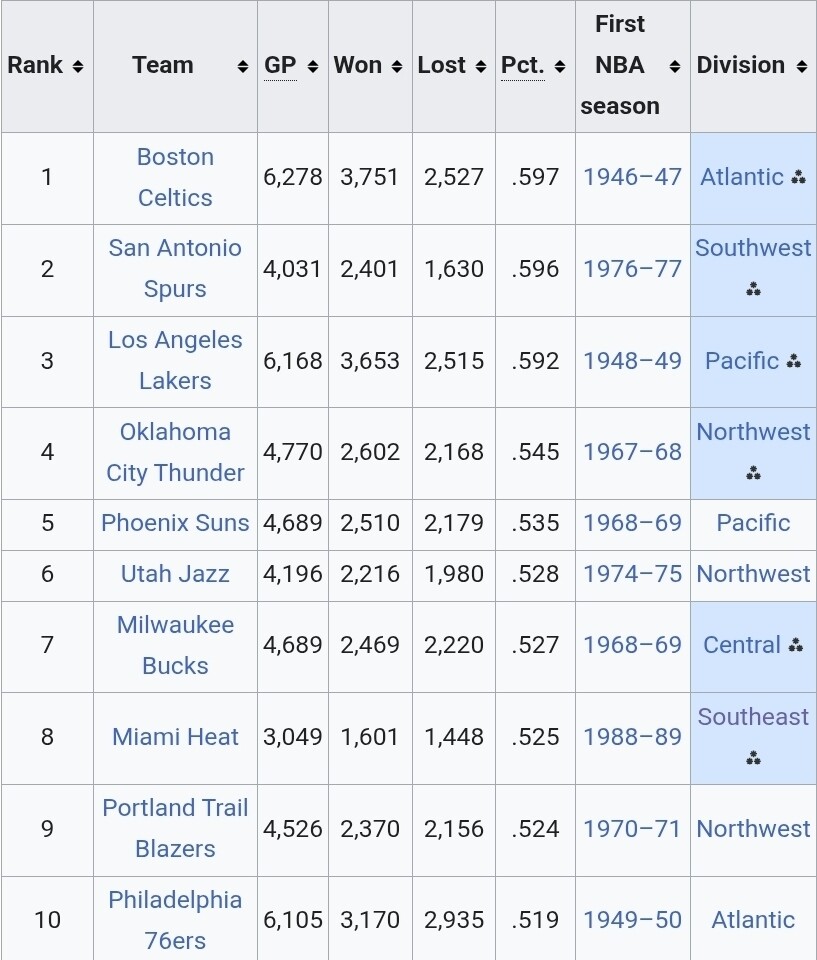Click the Division column sort icon
The height and width of the screenshot is (960, 817).
click(x=802, y=66)
